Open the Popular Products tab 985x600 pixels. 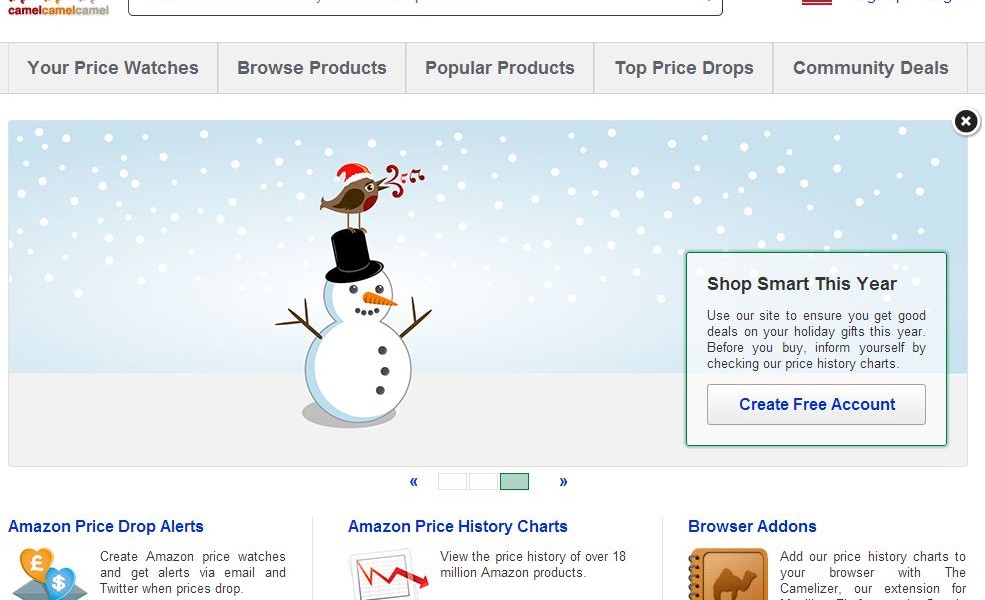pos(499,68)
